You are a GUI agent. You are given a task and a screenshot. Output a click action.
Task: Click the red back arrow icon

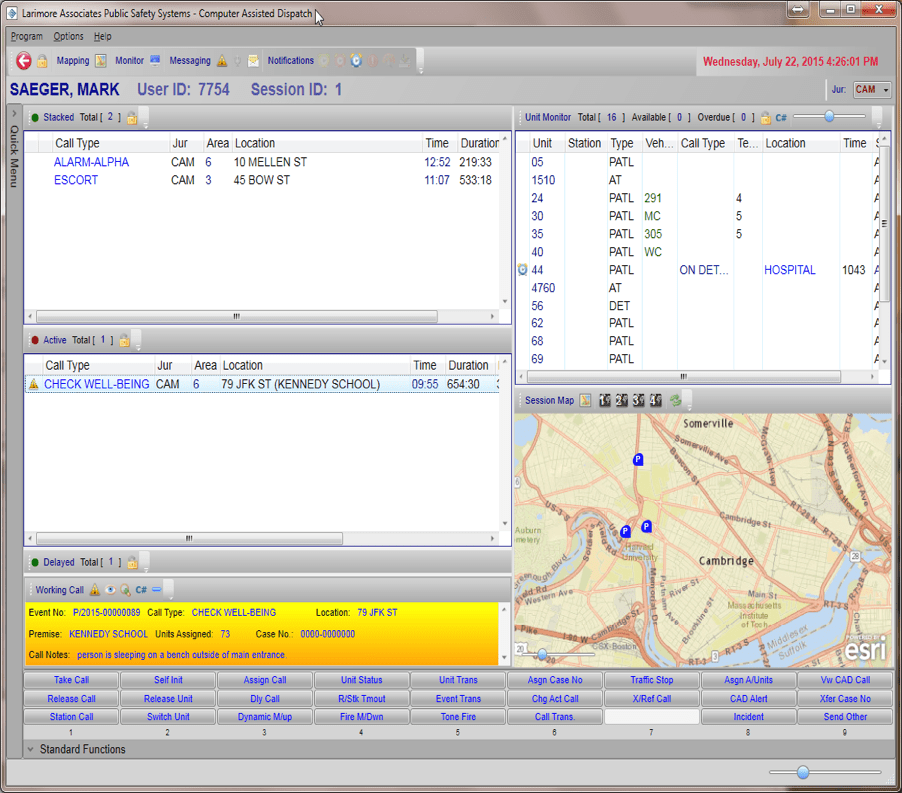[x=24, y=60]
